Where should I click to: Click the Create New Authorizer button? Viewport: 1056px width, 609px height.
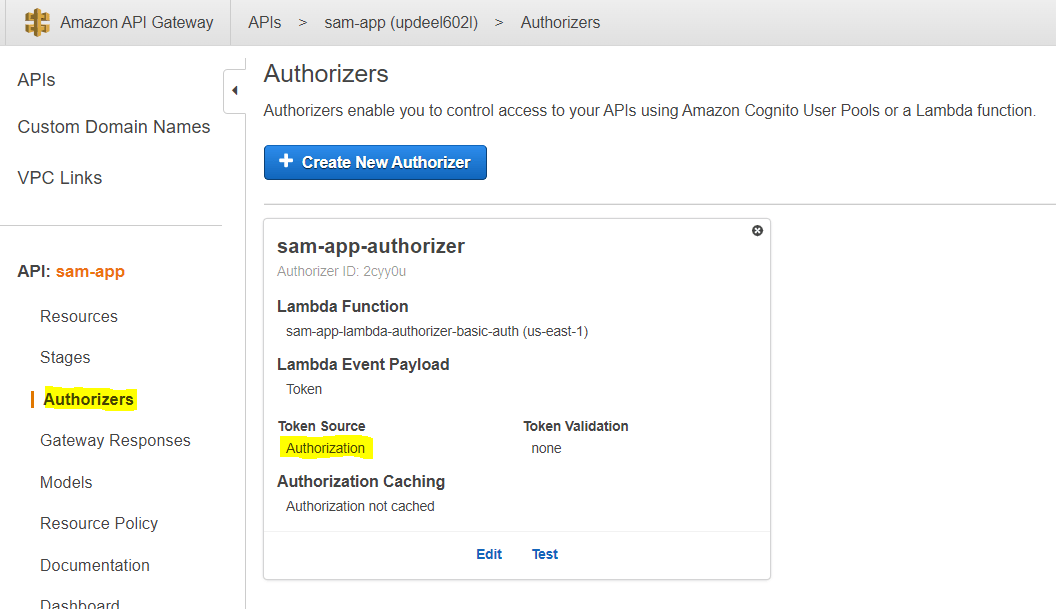tap(375, 162)
